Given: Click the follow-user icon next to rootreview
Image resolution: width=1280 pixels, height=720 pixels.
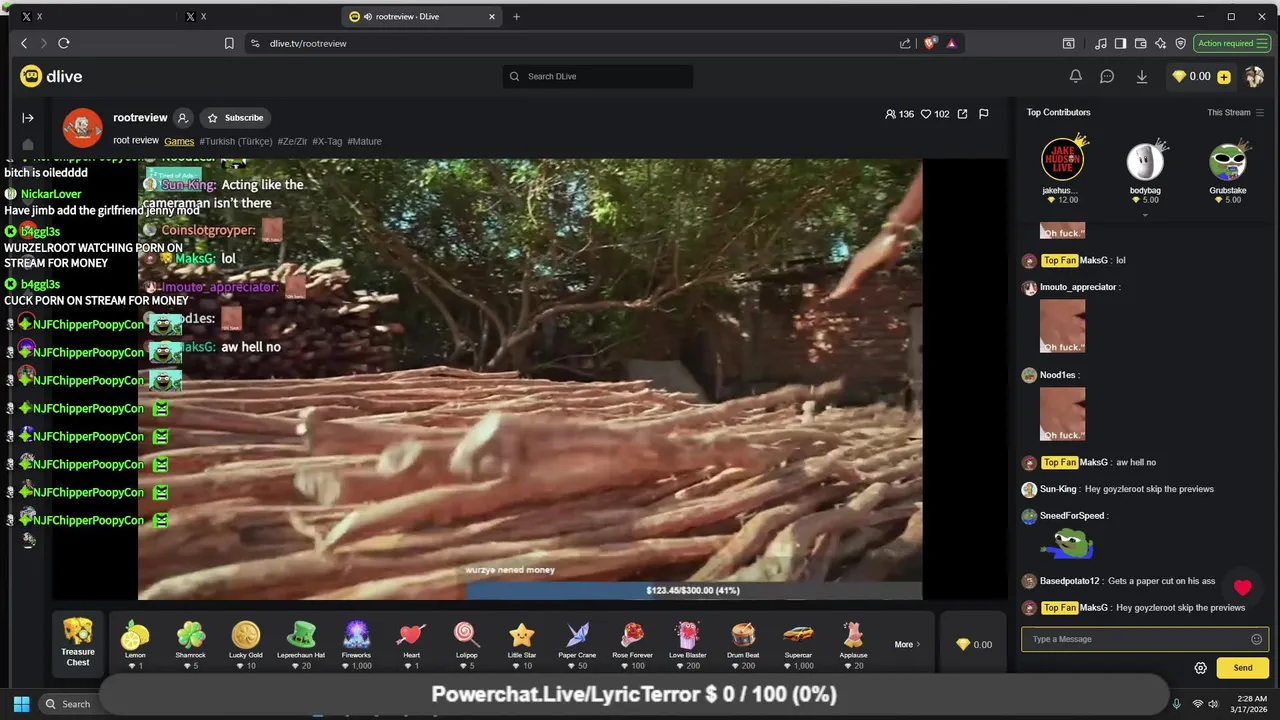Looking at the screenshot, I should pyautogui.click(x=183, y=118).
